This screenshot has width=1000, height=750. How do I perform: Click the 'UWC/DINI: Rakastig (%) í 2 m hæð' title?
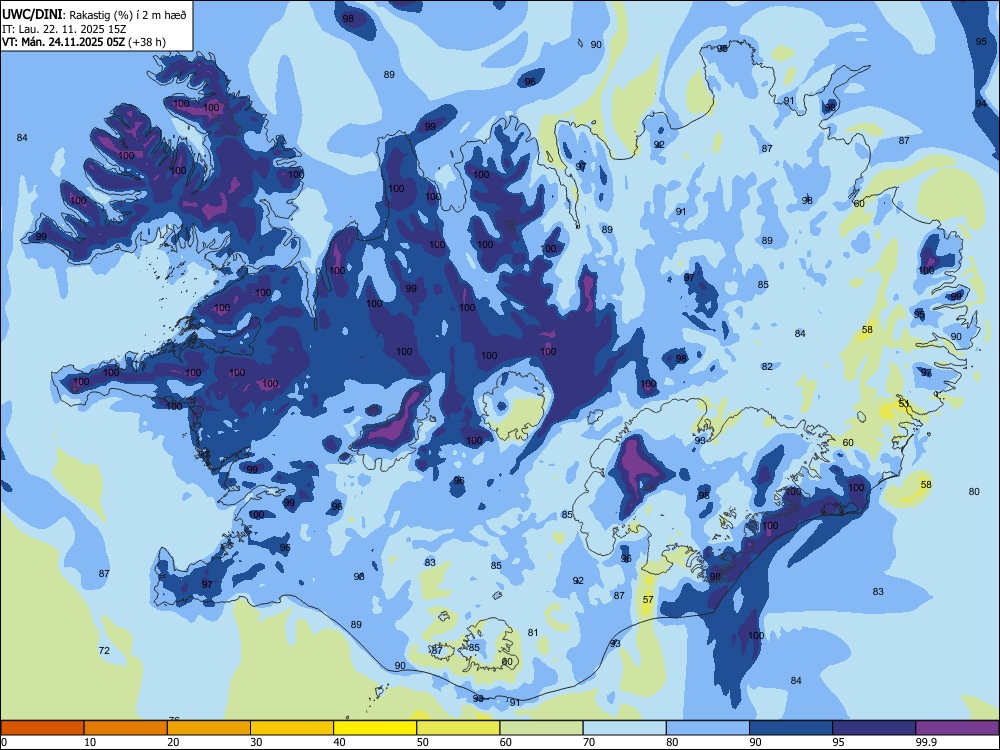point(94,15)
